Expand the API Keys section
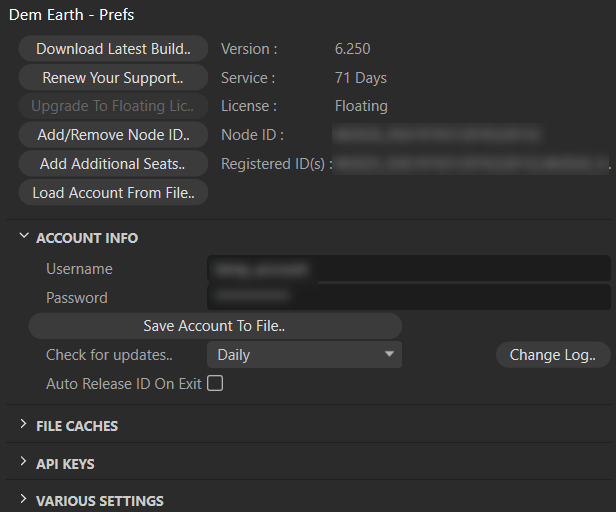This screenshot has width=616, height=512. coord(24,462)
